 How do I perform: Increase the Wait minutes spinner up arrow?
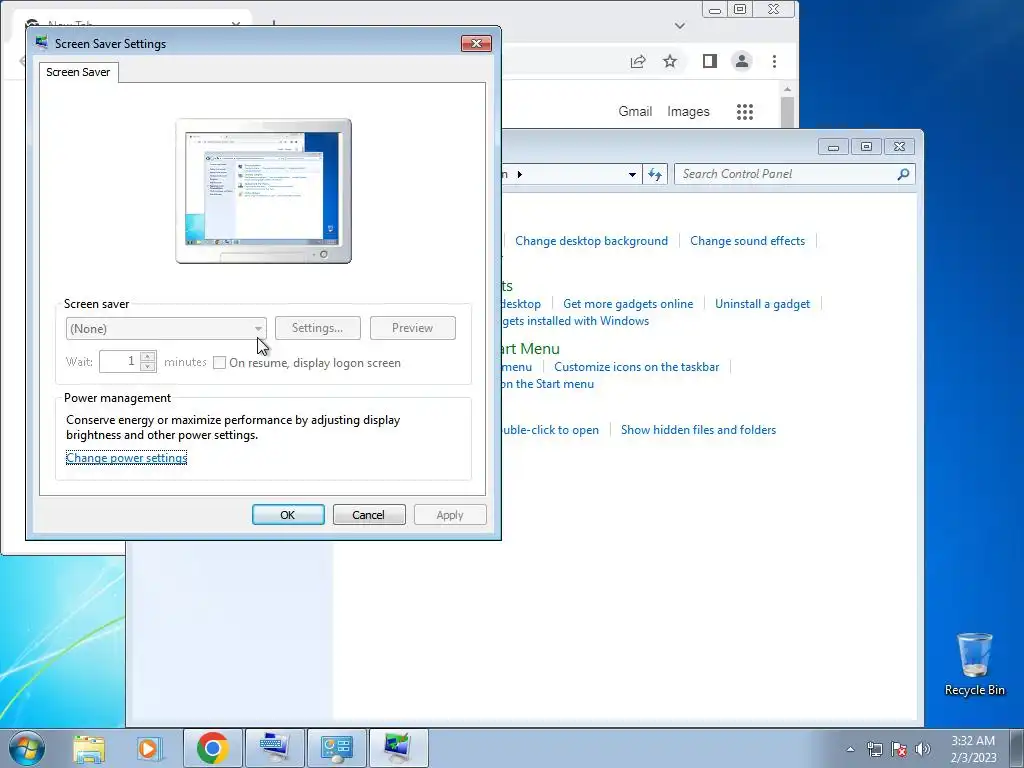point(148,356)
